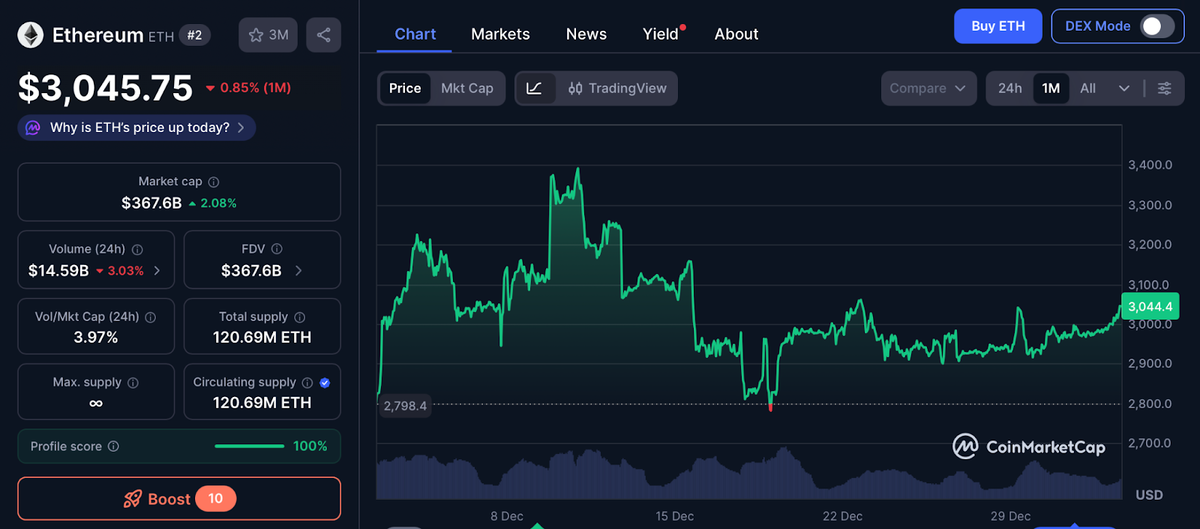Screen dimensions: 1200x529
Task: Click the USD currency label
Action: [x=1149, y=495]
